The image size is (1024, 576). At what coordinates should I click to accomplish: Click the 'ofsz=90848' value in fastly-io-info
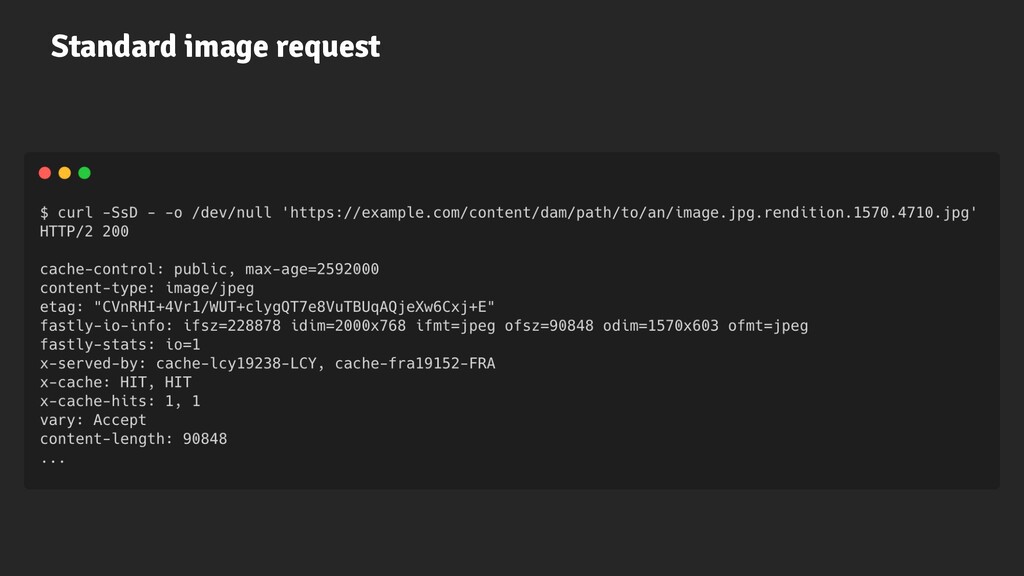(x=549, y=326)
